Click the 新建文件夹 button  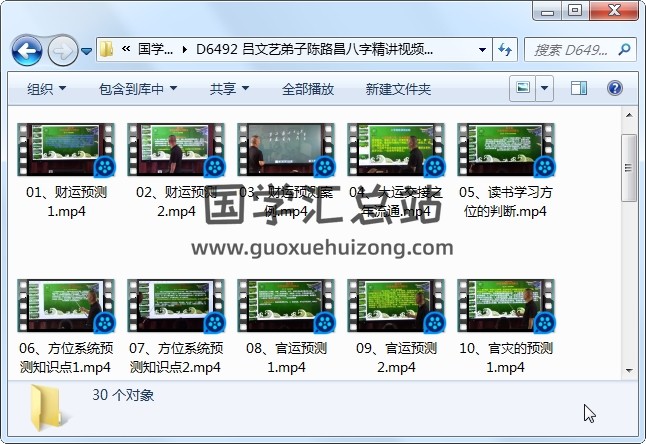point(398,89)
